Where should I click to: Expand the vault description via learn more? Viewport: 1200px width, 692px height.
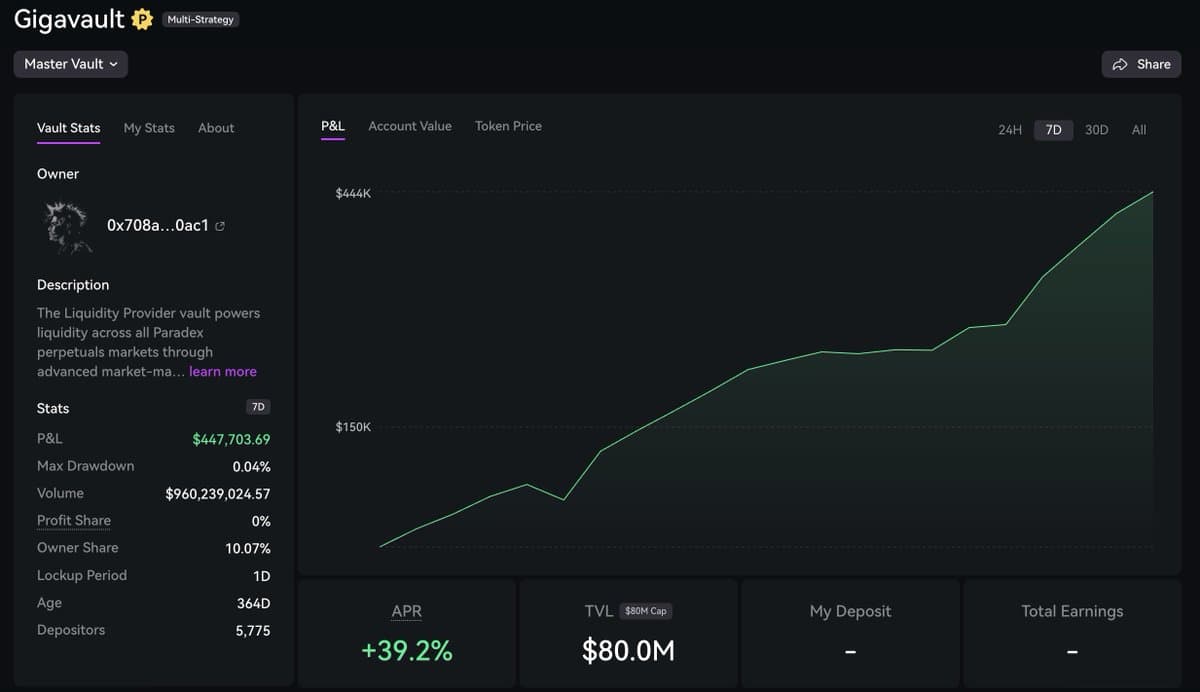coord(222,371)
